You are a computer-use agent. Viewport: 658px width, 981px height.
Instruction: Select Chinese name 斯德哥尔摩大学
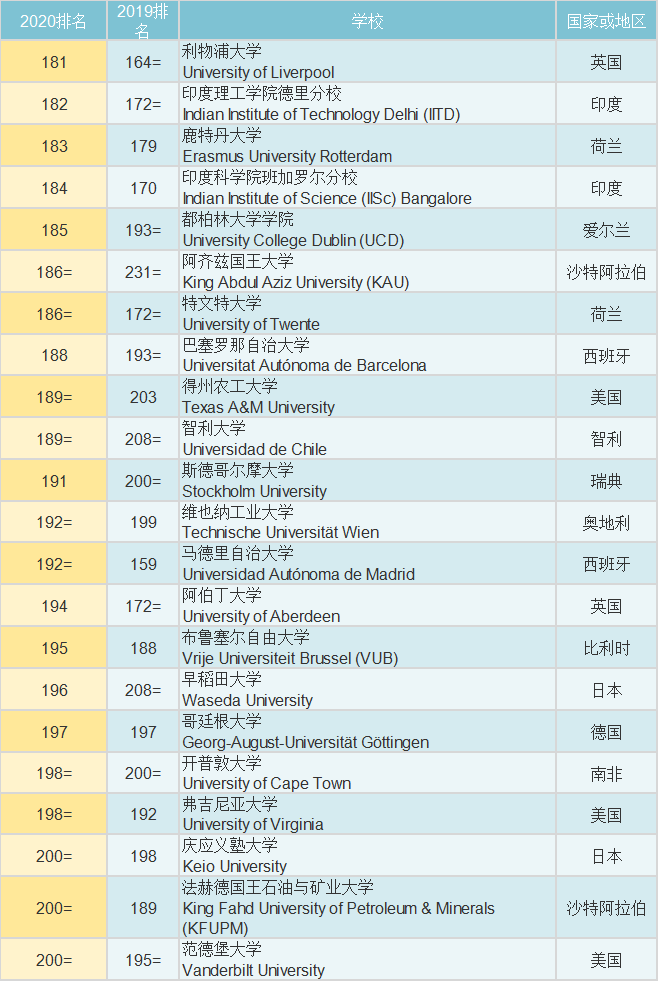[x=238, y=470]
